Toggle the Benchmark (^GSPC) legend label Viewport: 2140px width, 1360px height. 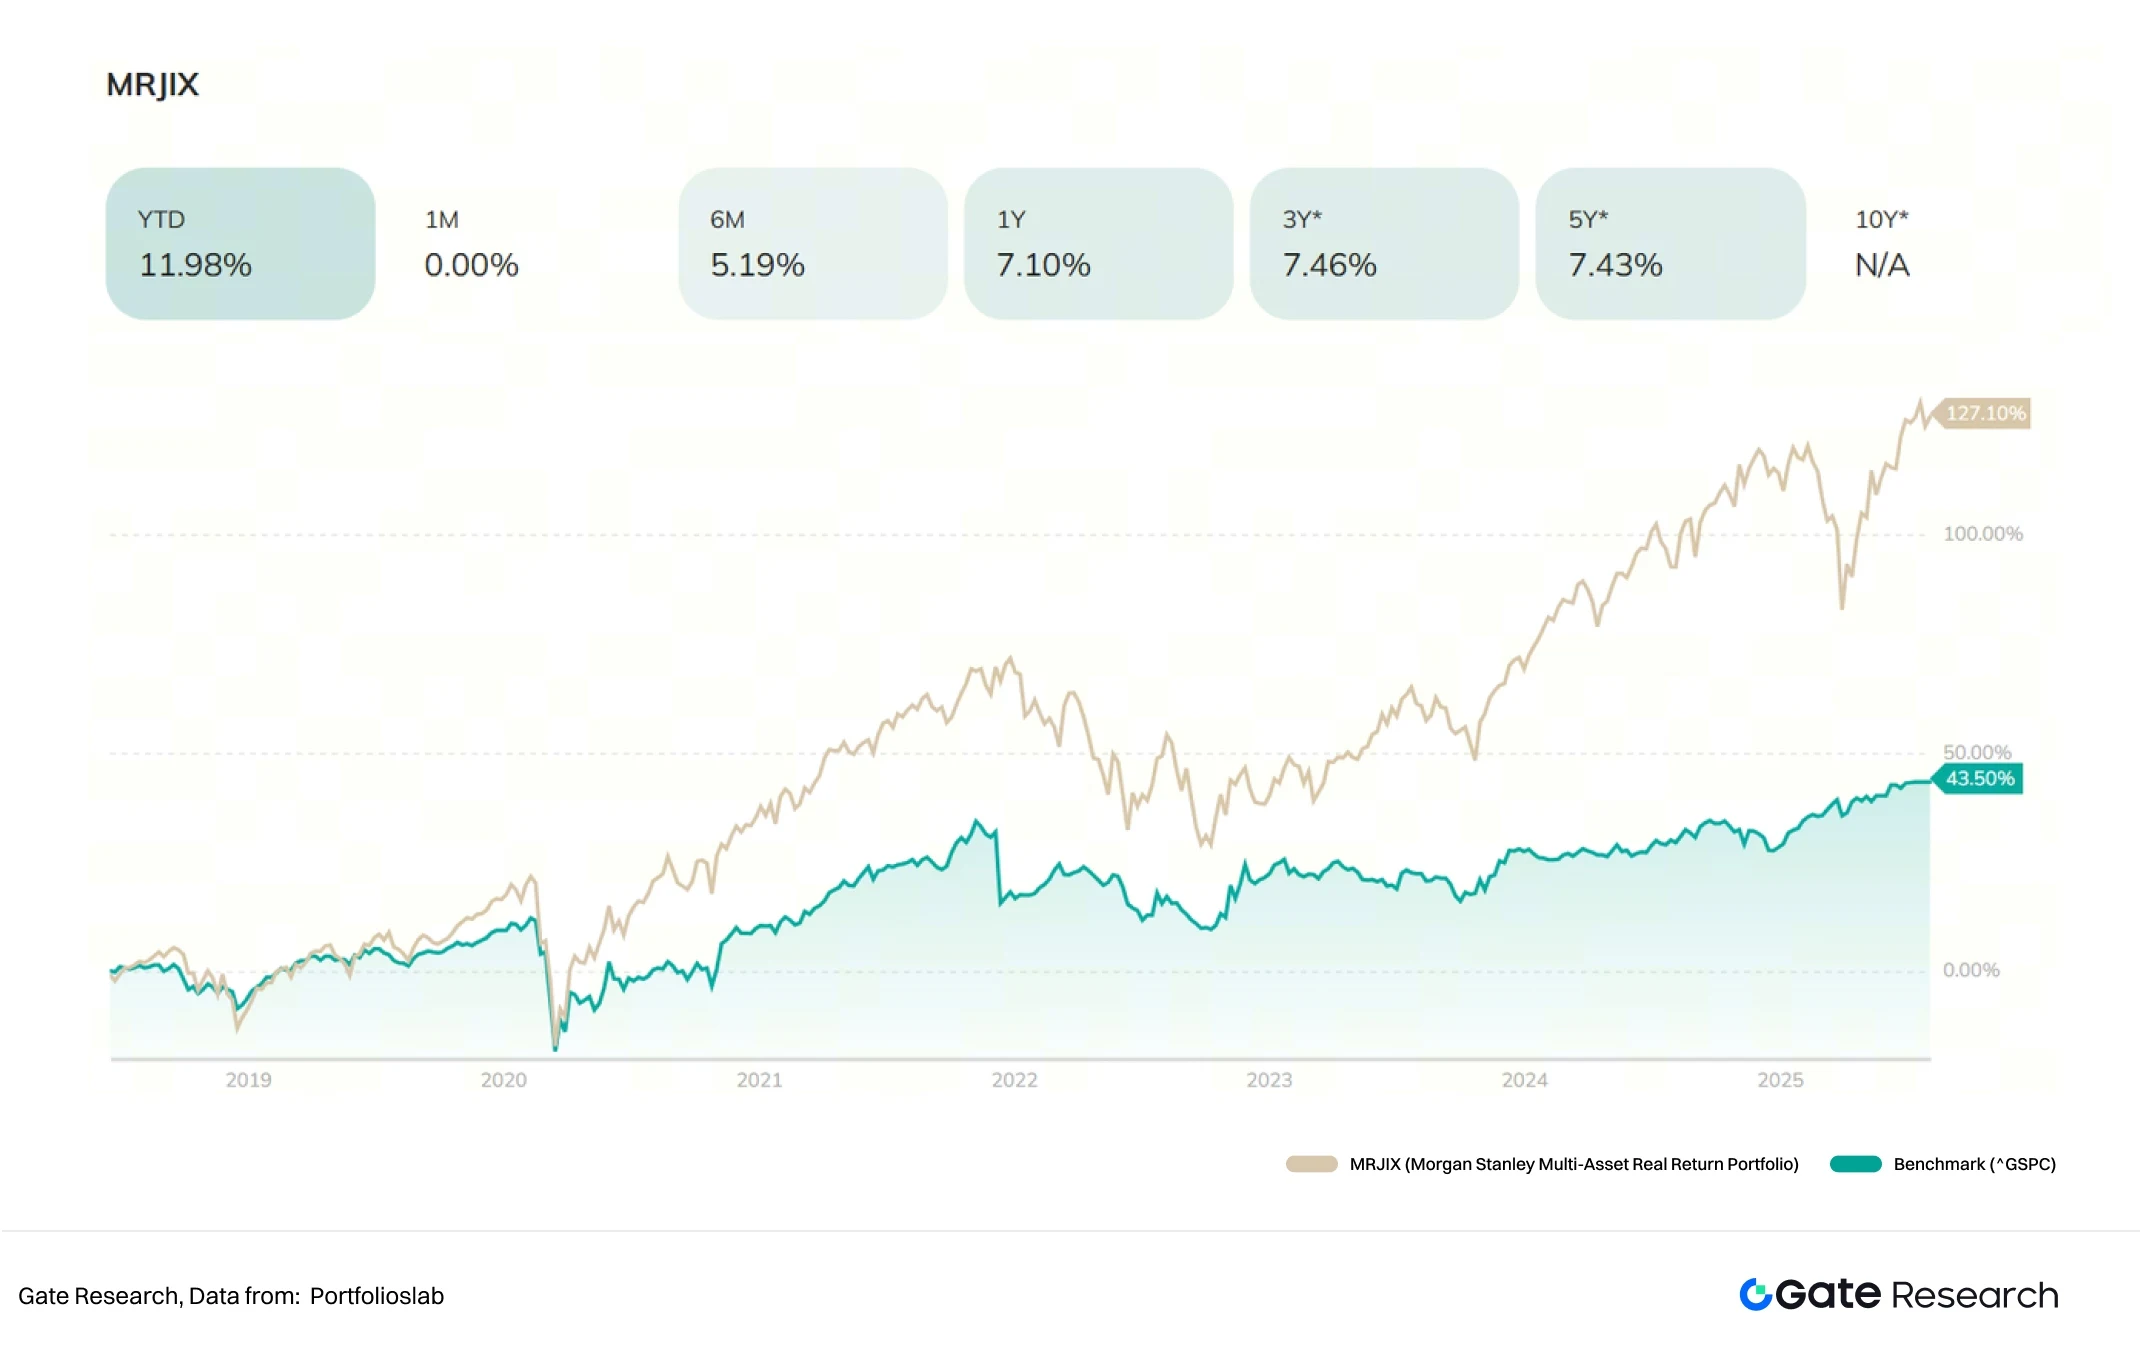pyautogui.click(x=1974, y=1164)
